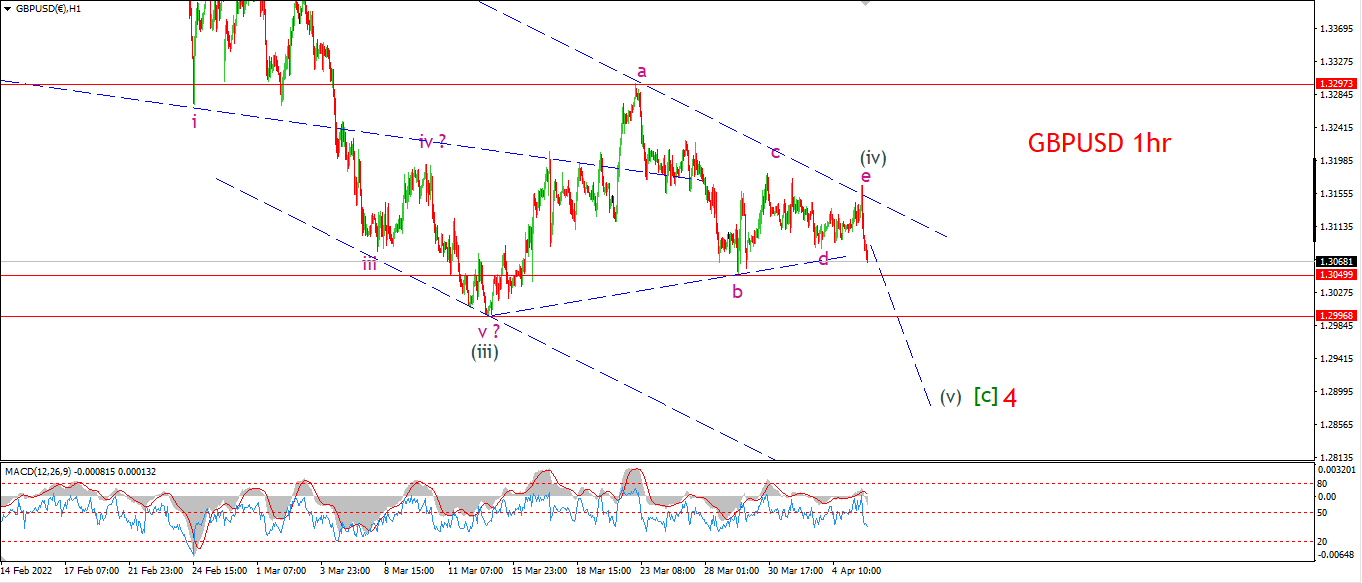Click the magenta wave label 'a'
The image size is (1362, 583).
click(642, 71)
